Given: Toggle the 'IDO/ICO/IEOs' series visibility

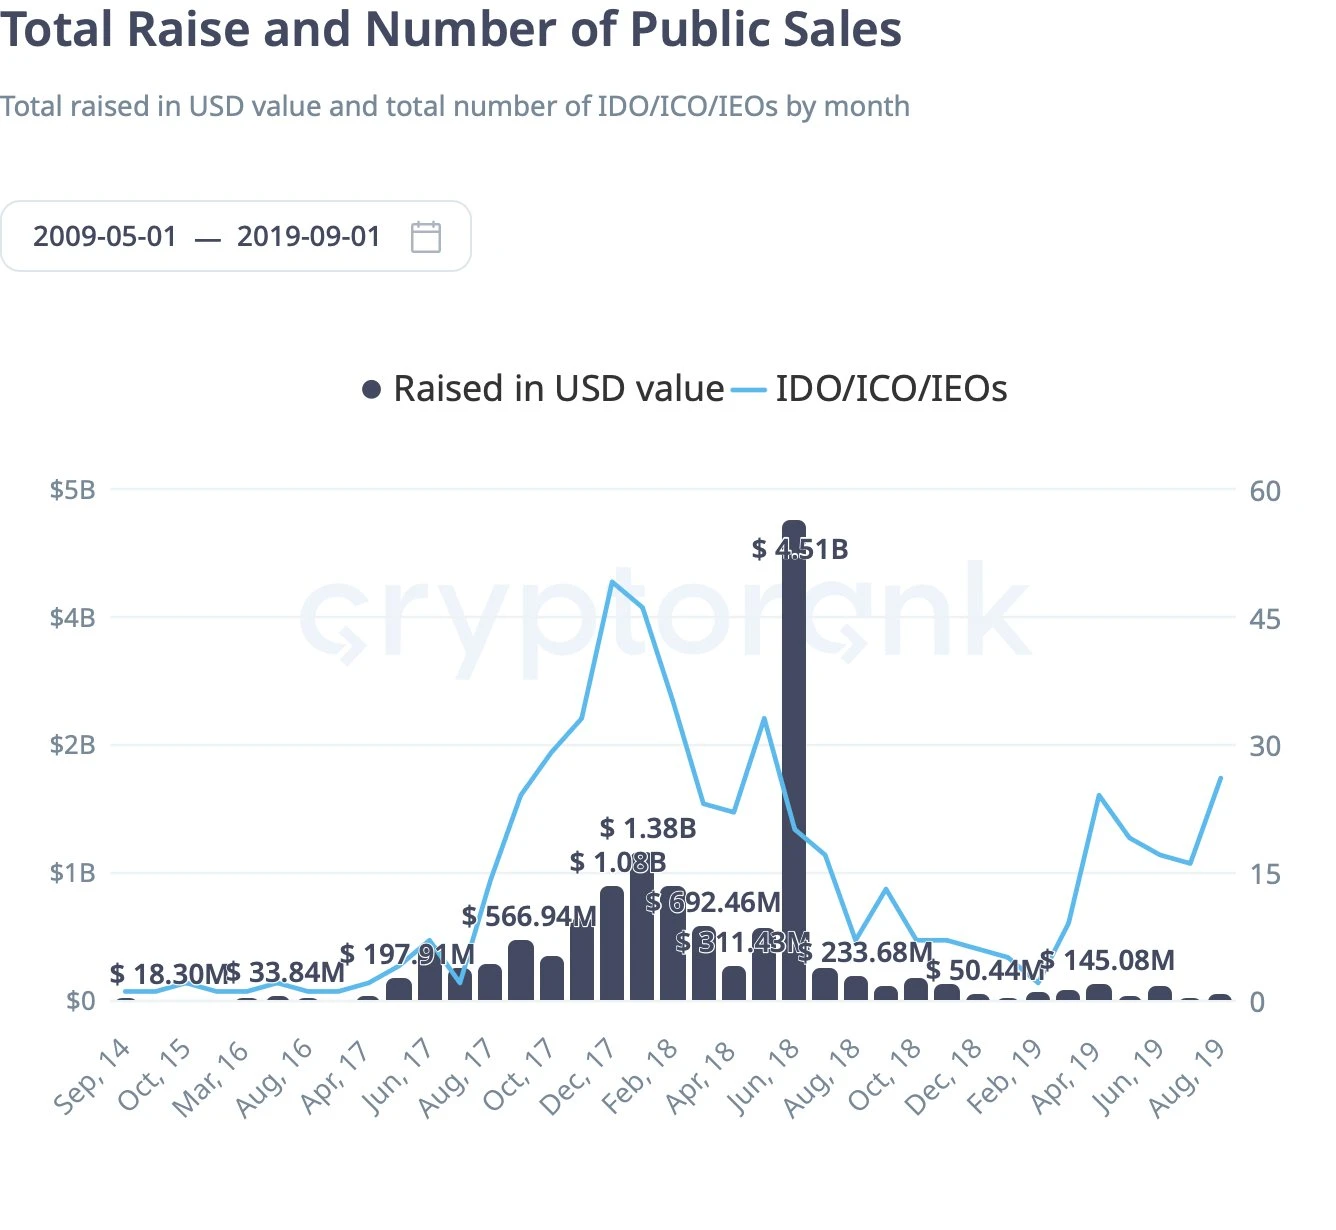Looking at the screenshot, I should [x=889, y=388].
